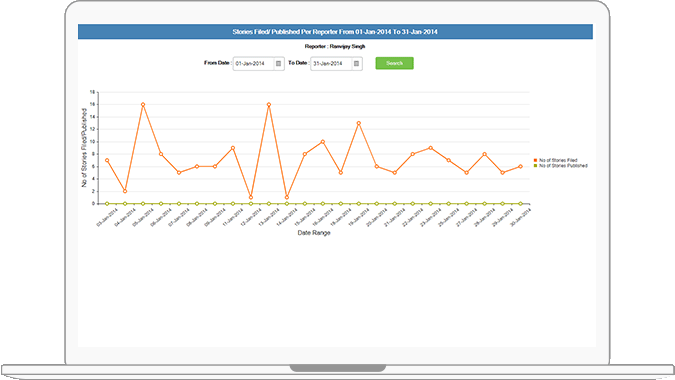Click the Stories Filed/Published Per Reporter header

click(335, 32)
